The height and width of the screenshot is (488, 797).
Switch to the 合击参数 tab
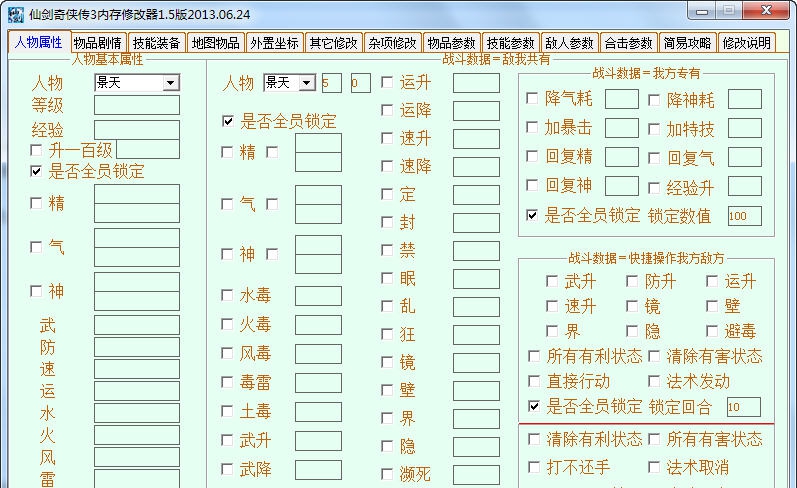coord(628,43)
